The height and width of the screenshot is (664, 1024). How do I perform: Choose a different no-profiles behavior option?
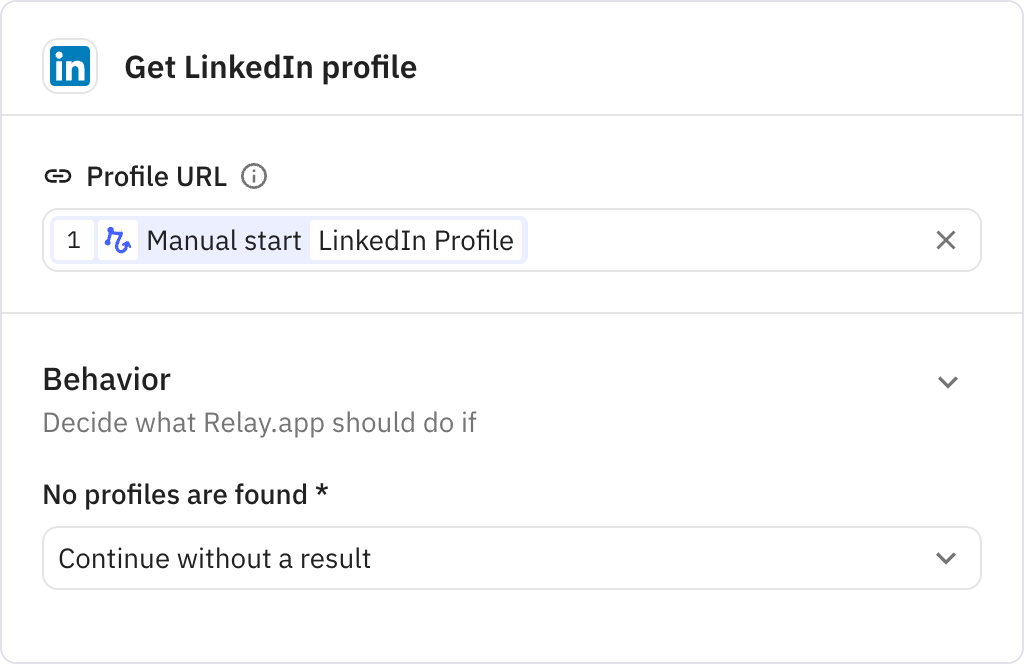coord(511,558)
